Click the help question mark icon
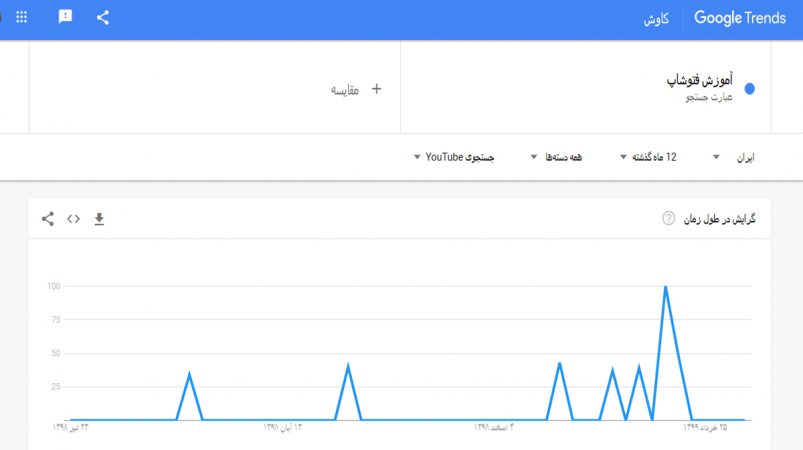 coord(668,219)
